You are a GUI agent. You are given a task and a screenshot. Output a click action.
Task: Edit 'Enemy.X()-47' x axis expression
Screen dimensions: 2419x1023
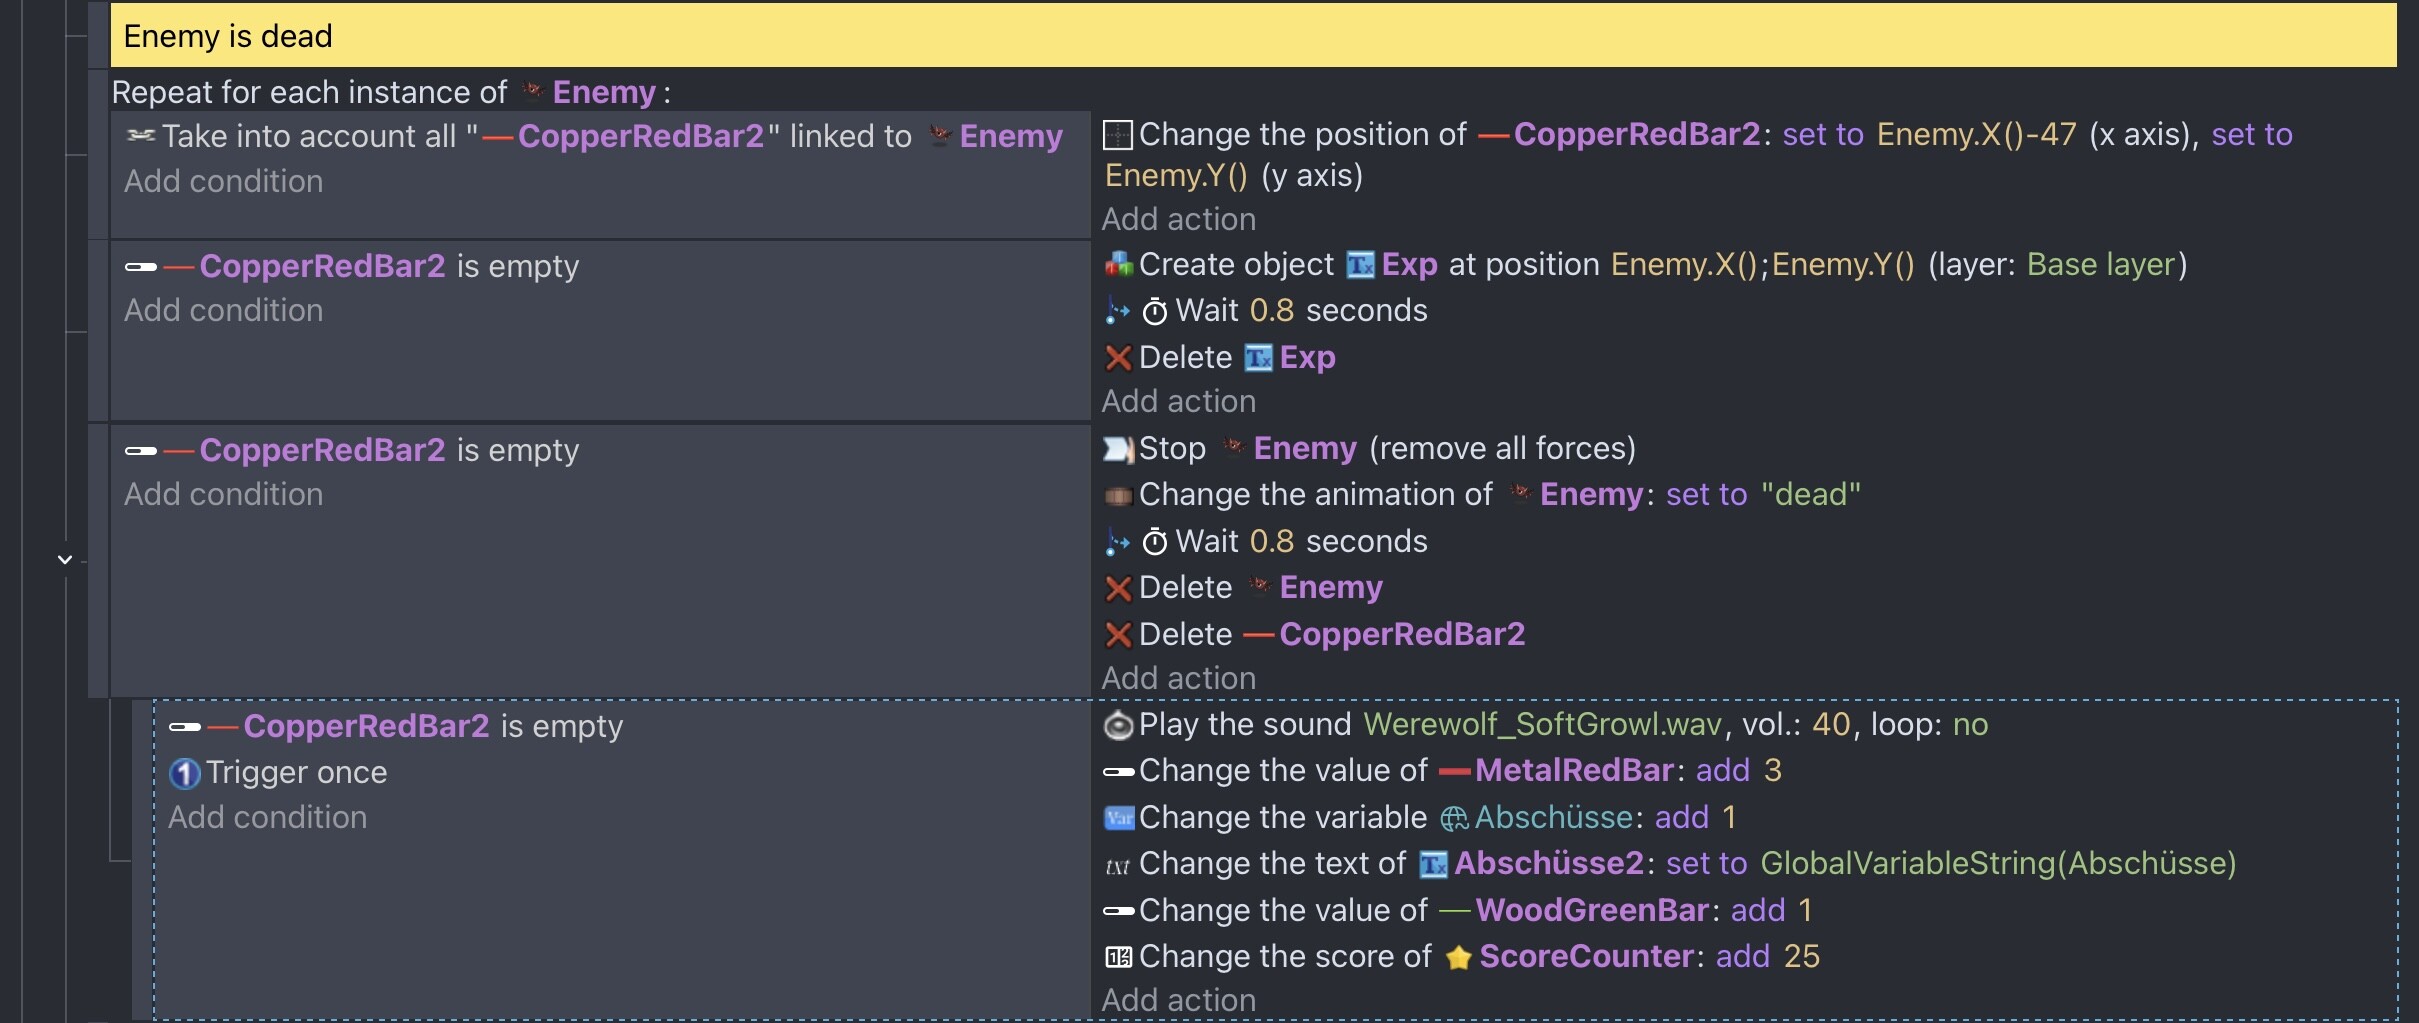(x=1976, y=134)
